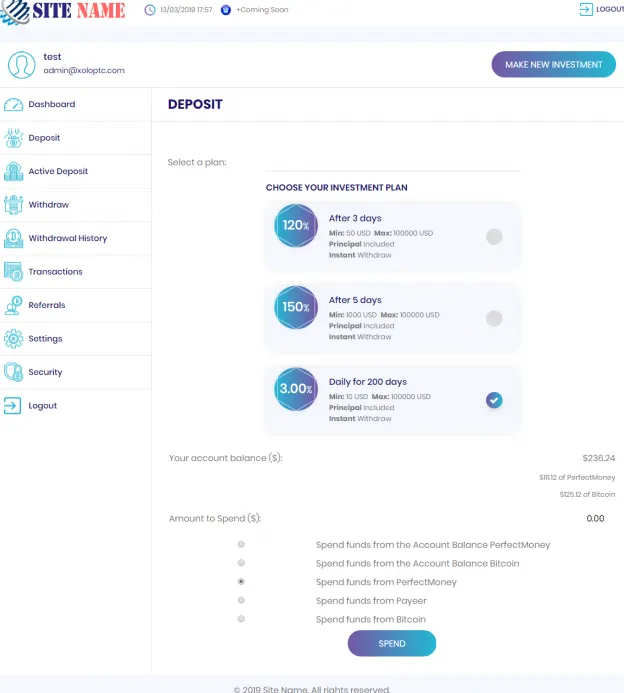Click the Withdraw sidebar icon
The height and width of the screenshot is (693, 624).
tap(13, 205)
